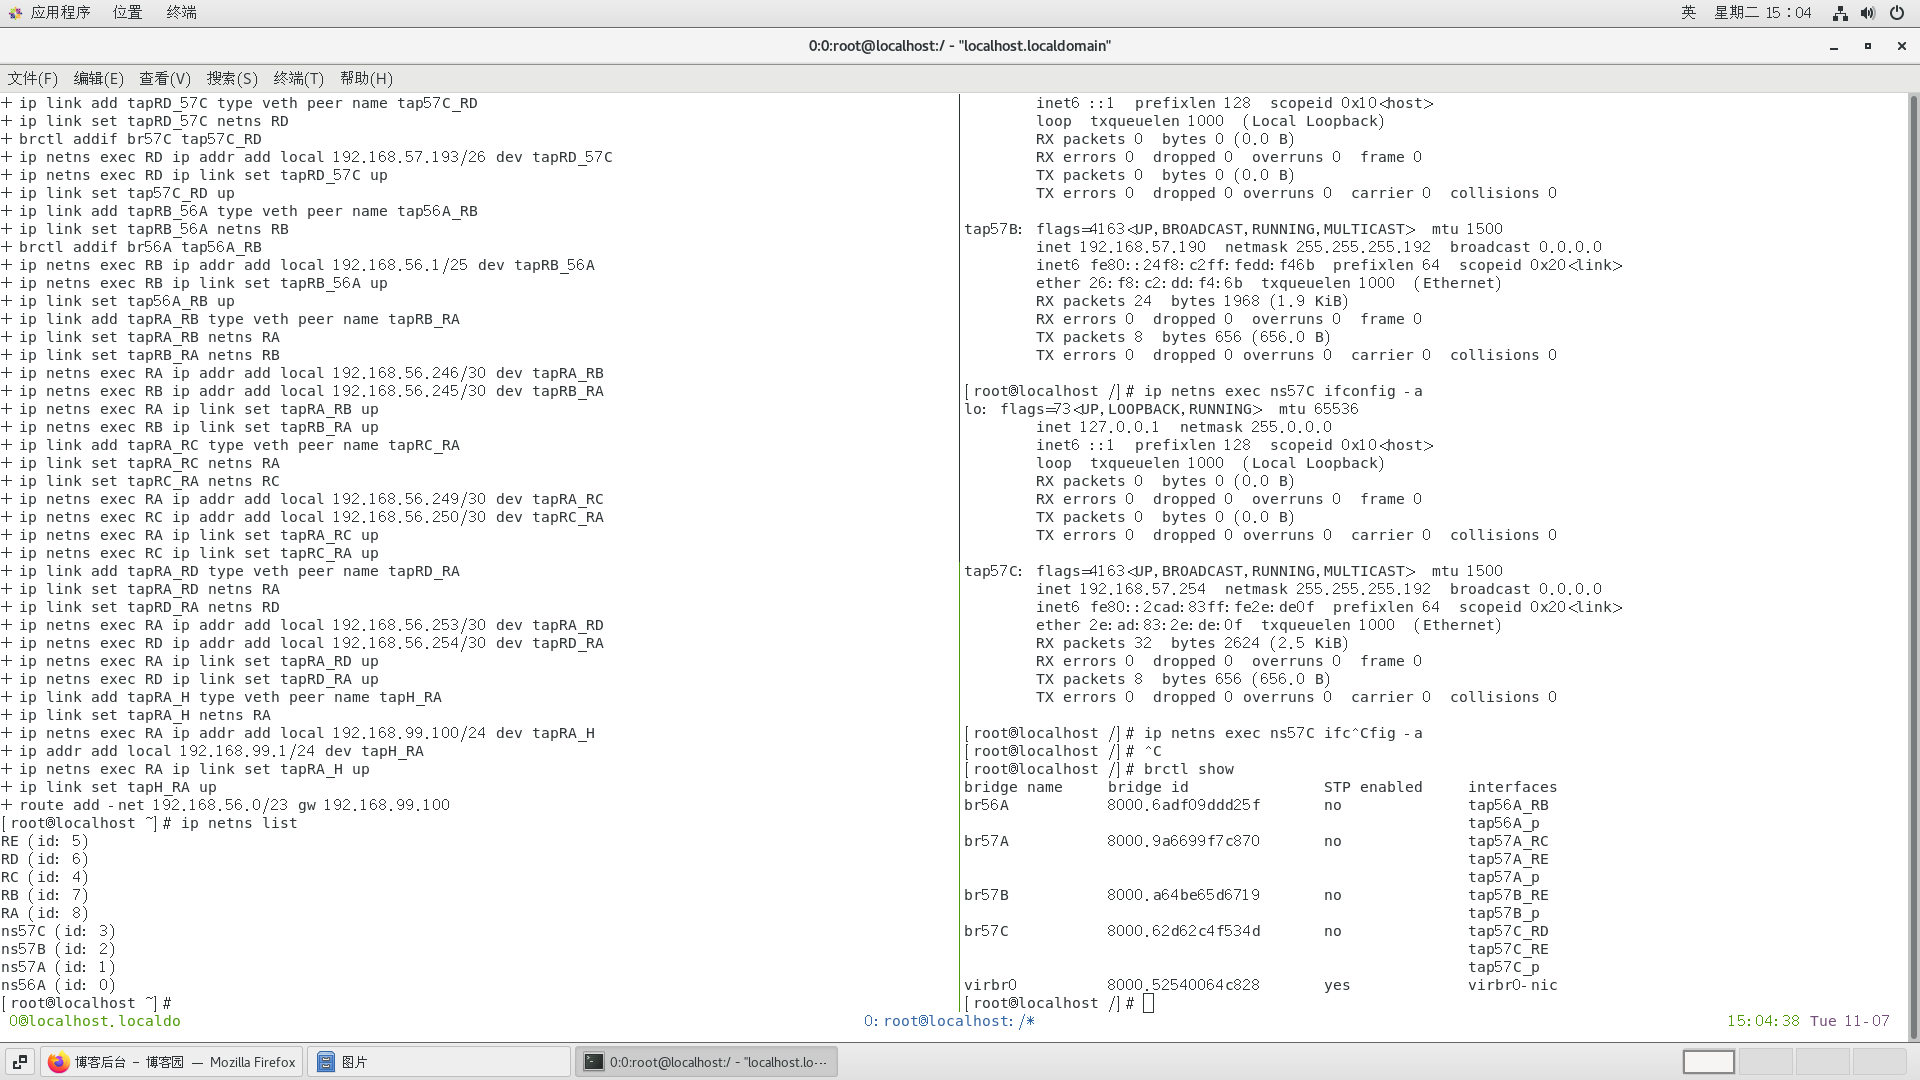Viewport: 1920px width, 1080px height.
Task: Click the right pane prompt cursor
Action: coord(1148,1003)
